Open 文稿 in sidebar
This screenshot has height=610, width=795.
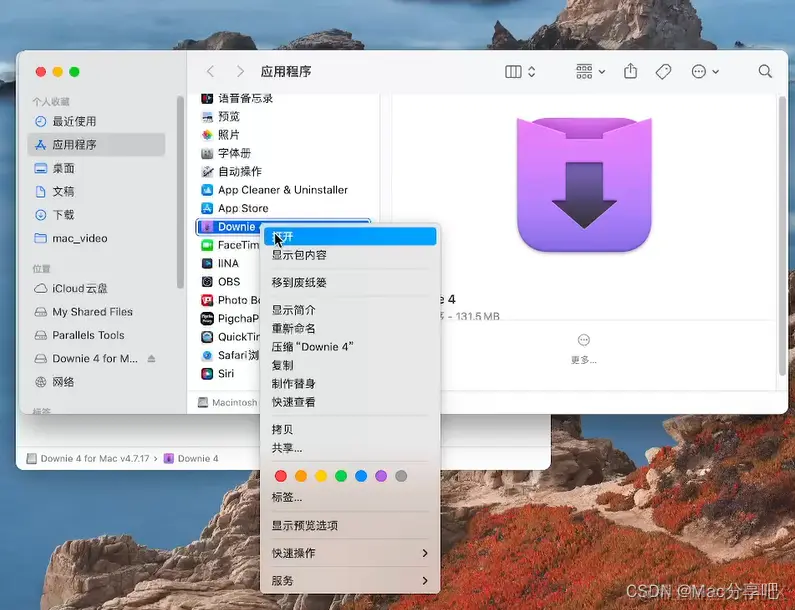tap(96, 191)
